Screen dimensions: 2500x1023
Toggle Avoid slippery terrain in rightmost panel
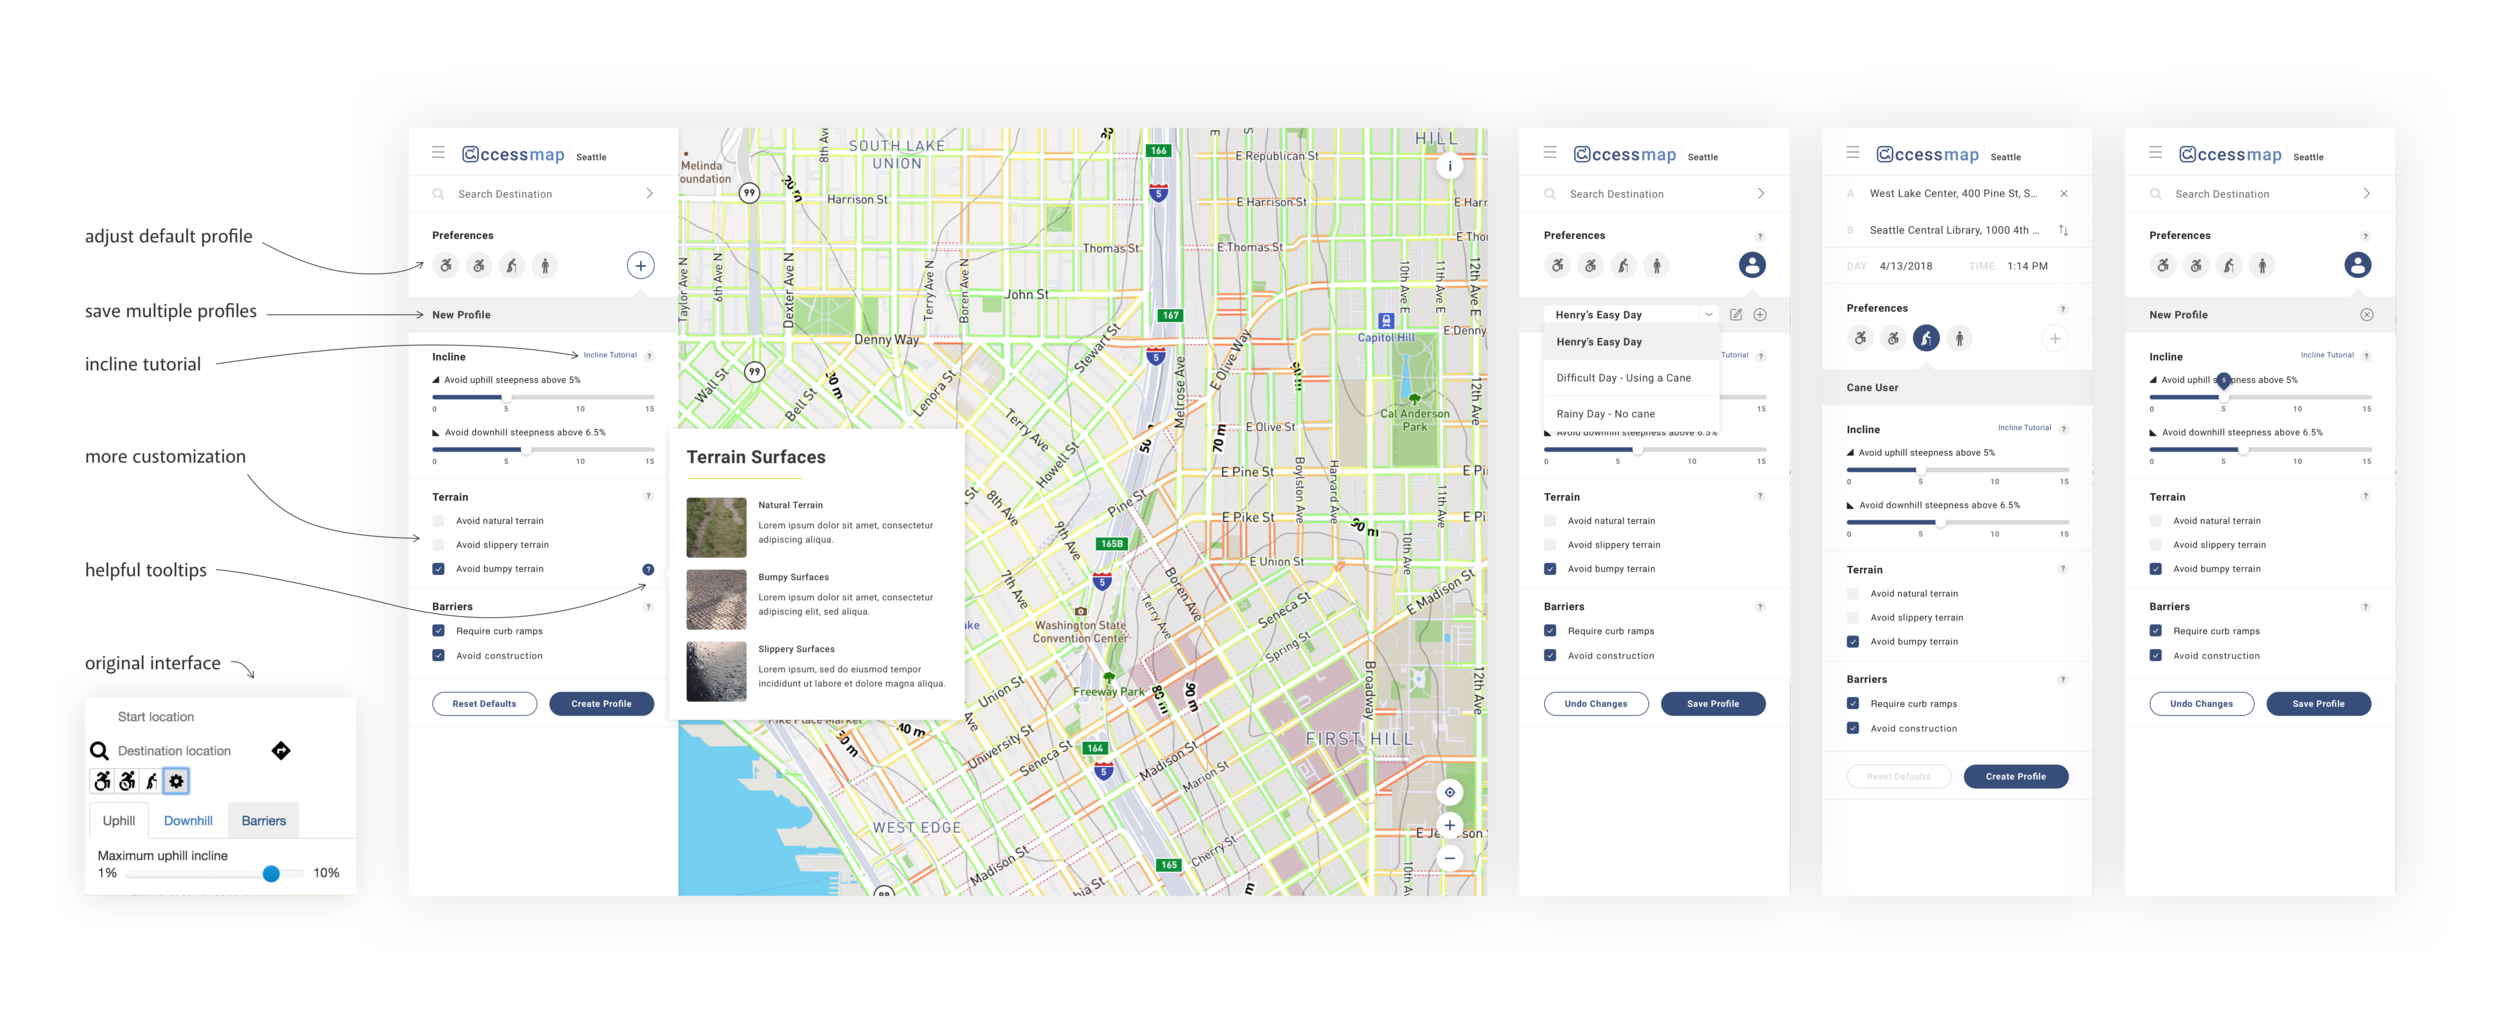(2155, 545)
